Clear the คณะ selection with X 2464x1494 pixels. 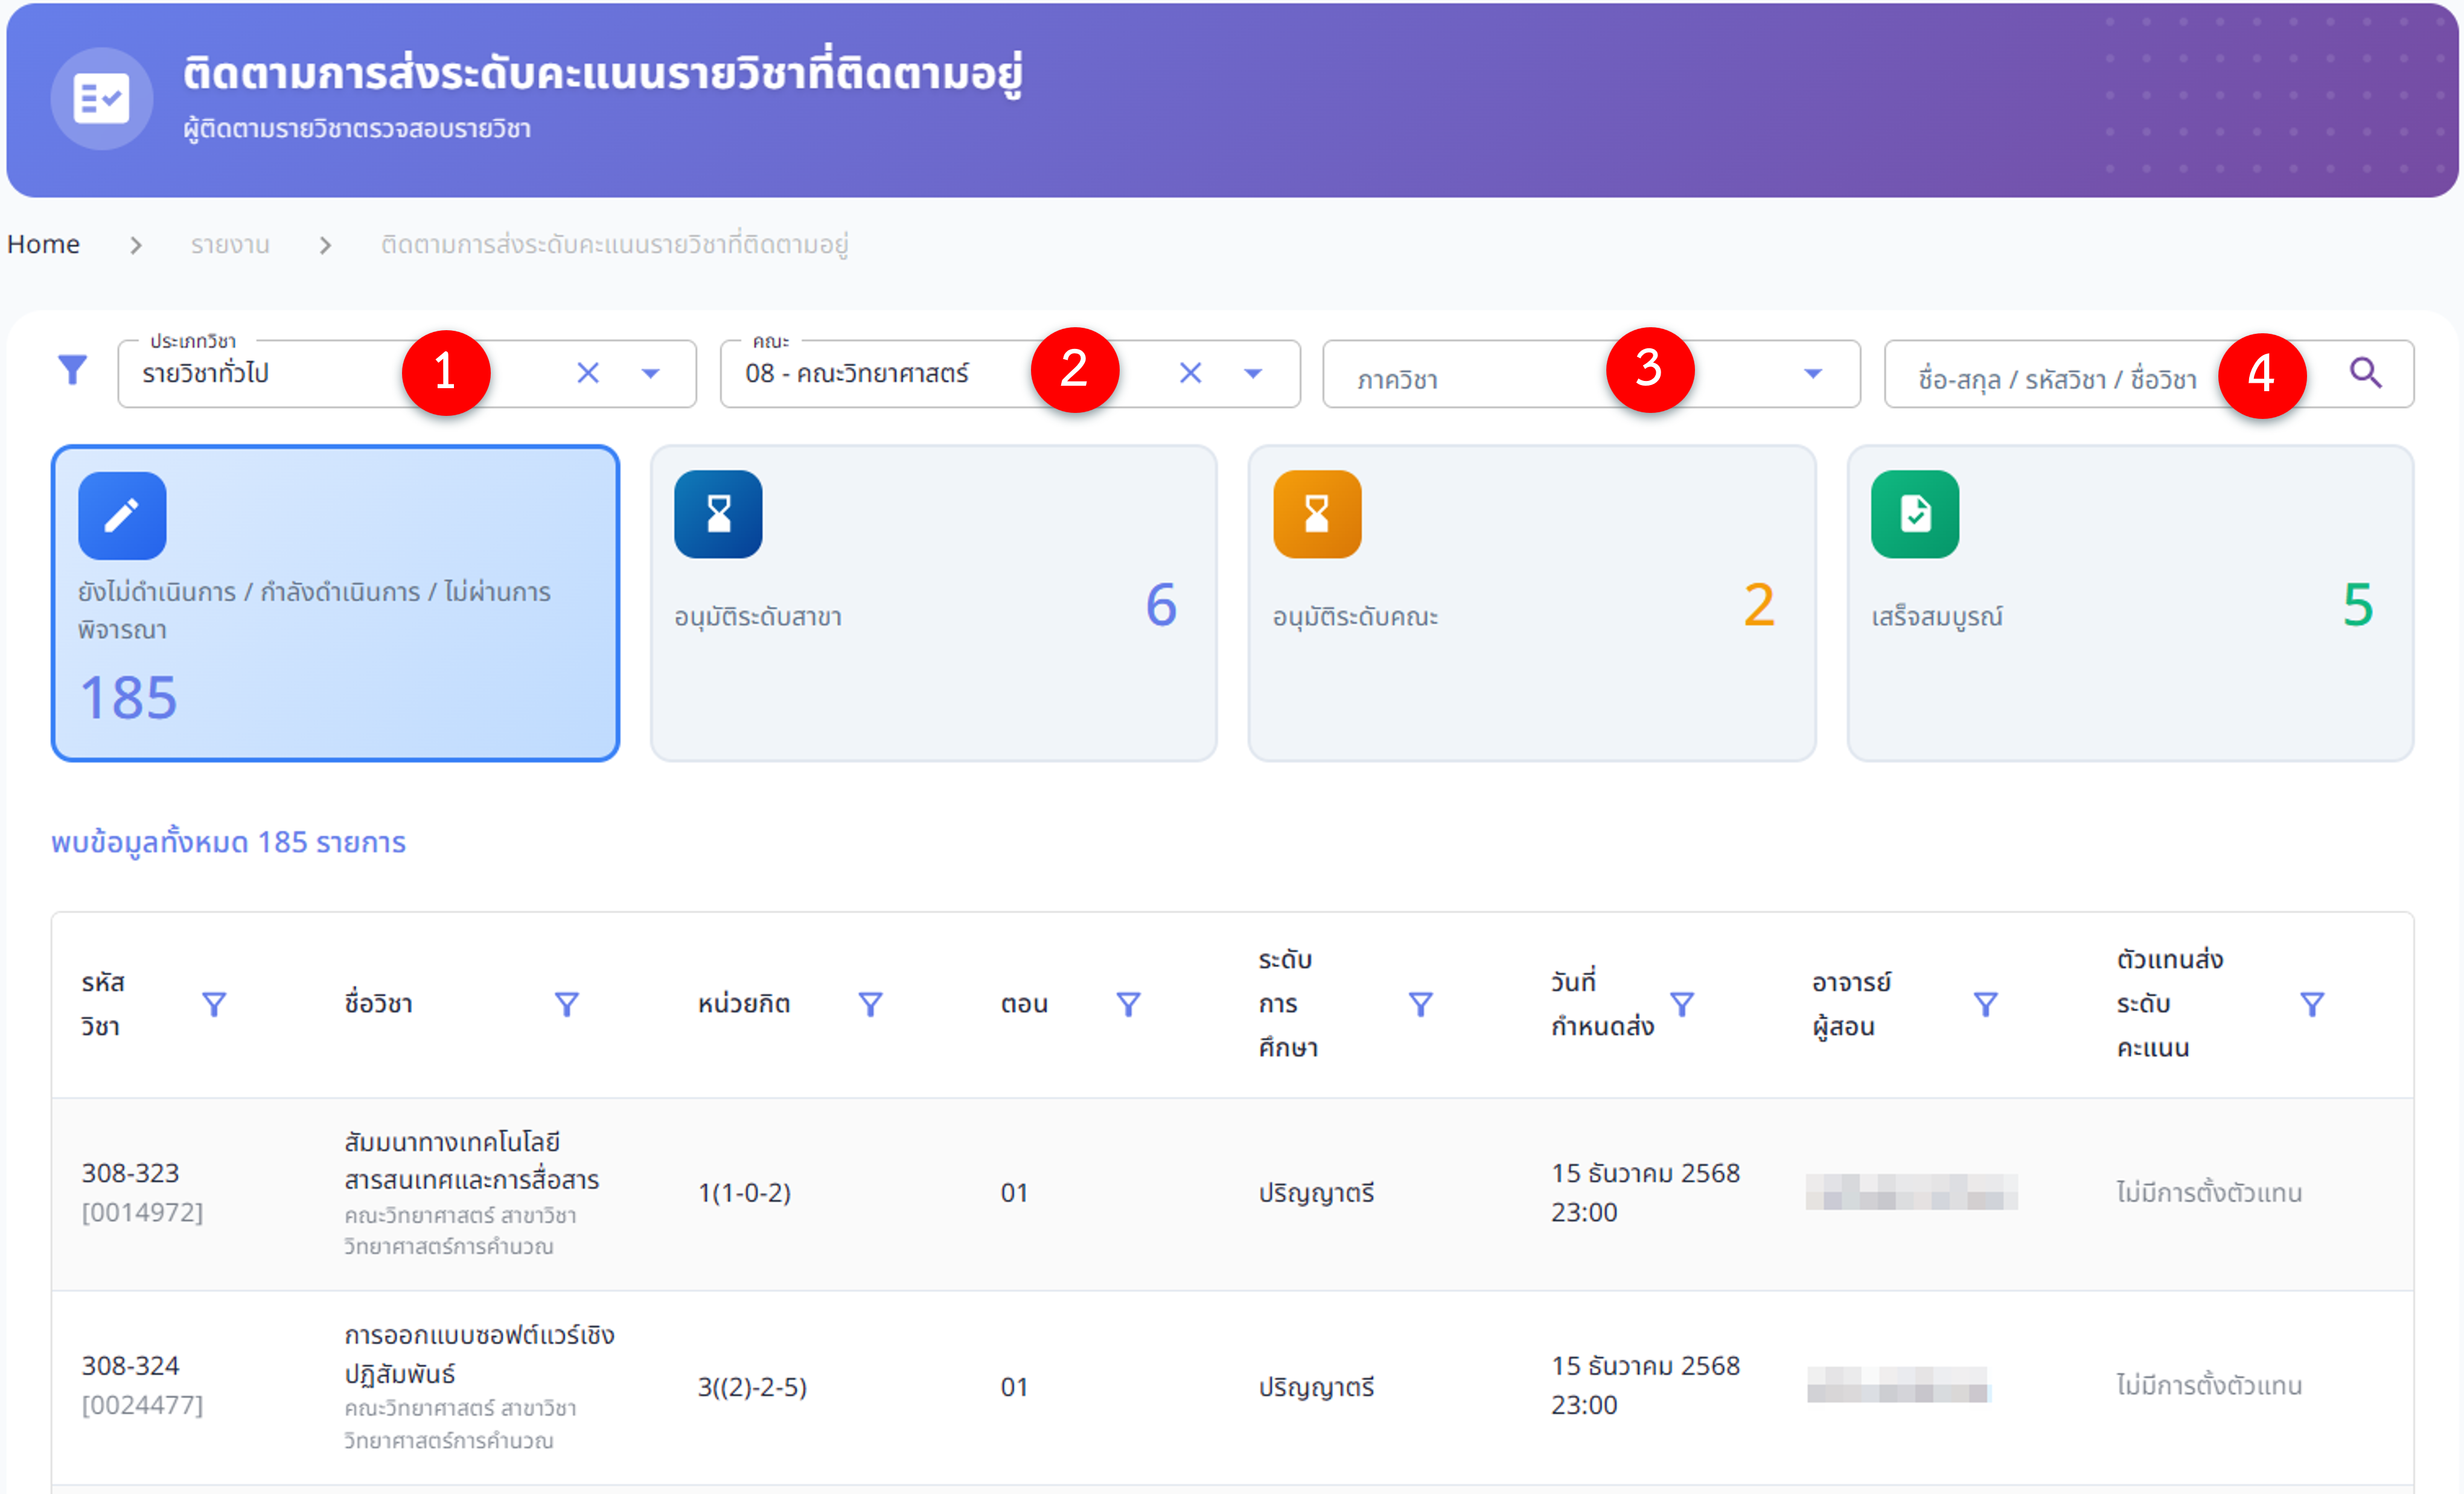click(1190, 373)
